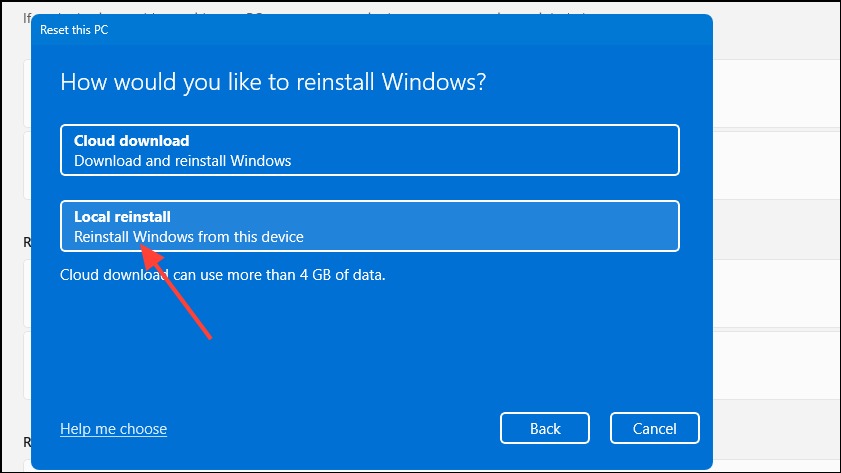Cancel the Reset this PC dialog
This screenshot has width=841, height=473.
(654, 428)
